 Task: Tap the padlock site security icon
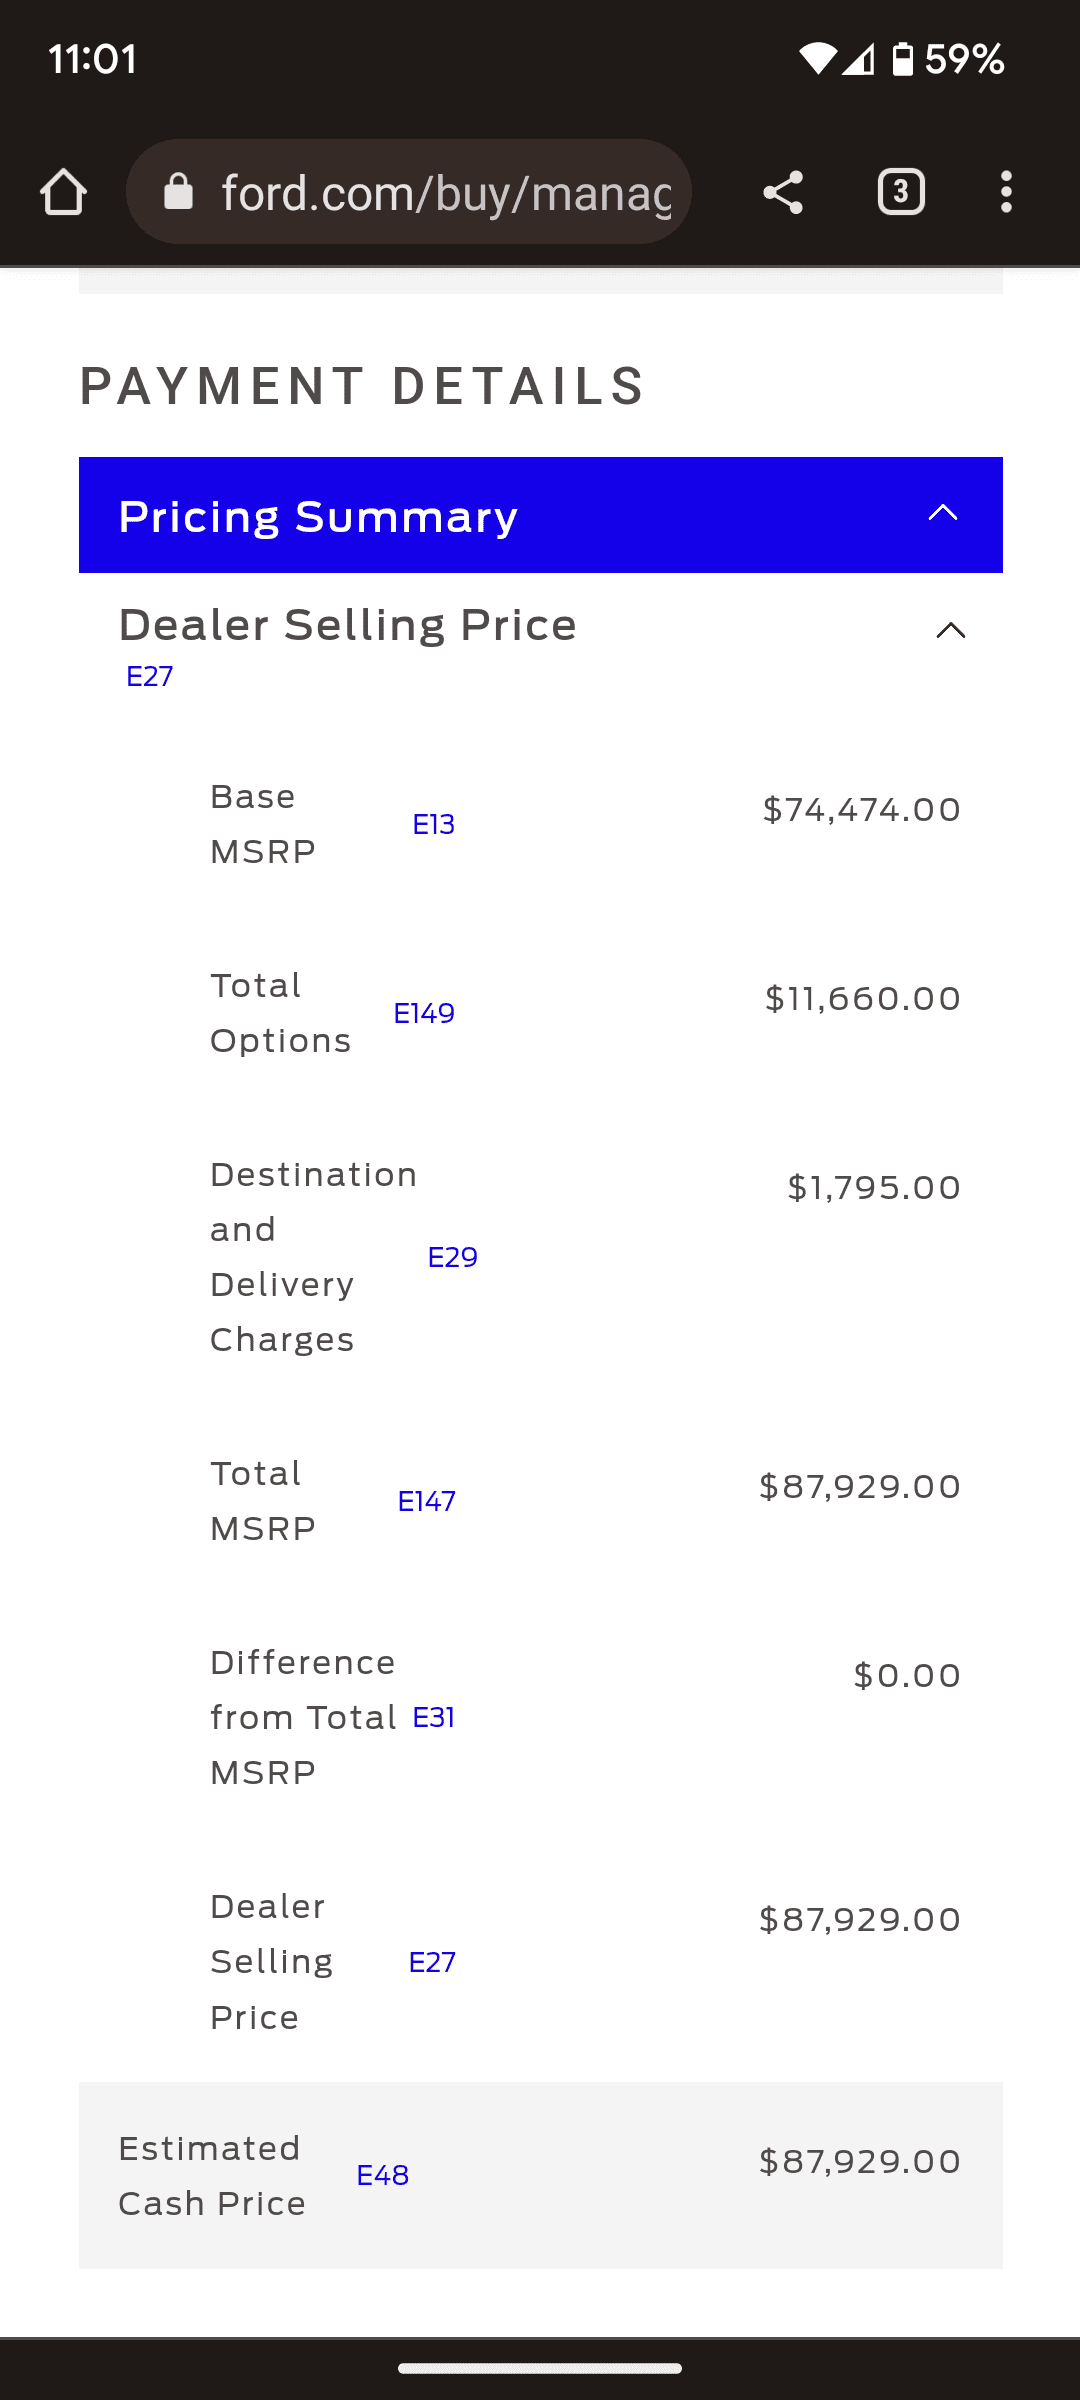click(178, 192)
